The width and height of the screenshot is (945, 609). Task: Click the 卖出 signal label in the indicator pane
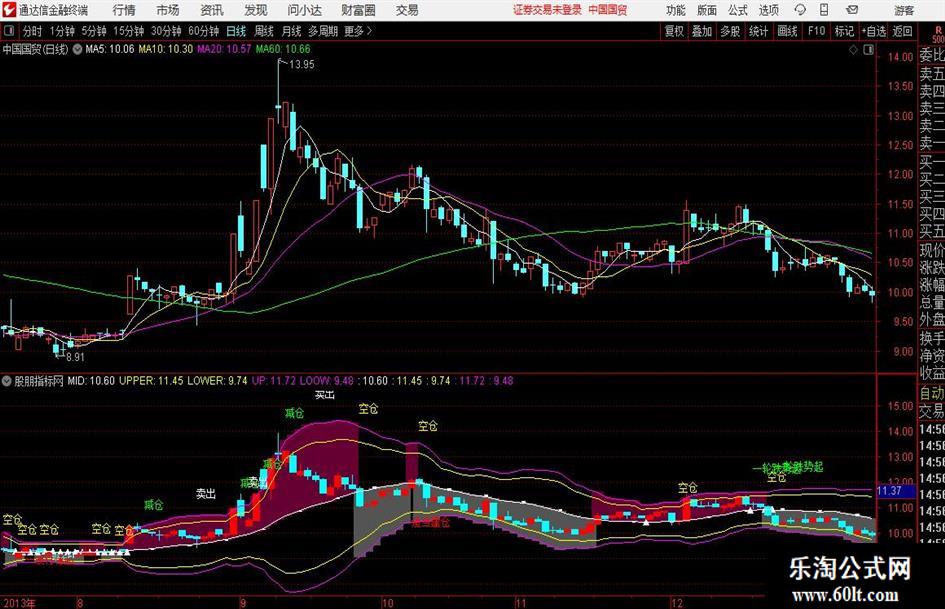tap(206, 494)
